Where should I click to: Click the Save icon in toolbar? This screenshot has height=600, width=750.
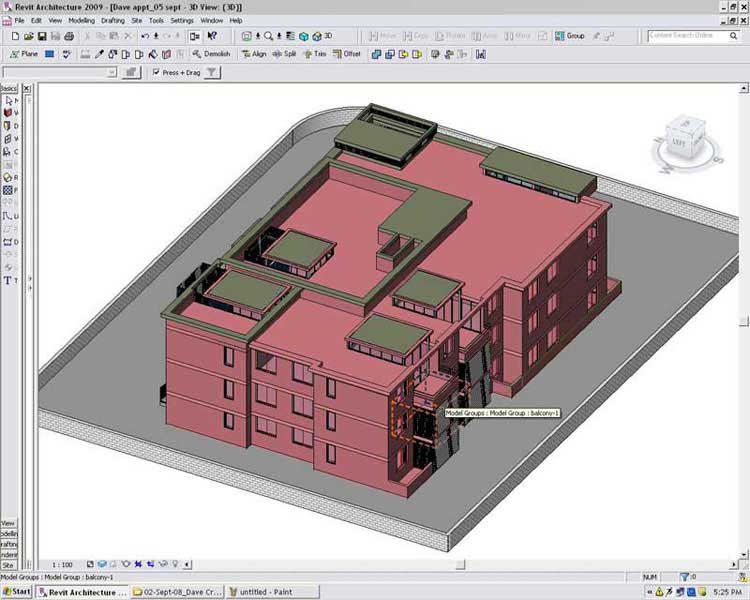tap(43, 36)
